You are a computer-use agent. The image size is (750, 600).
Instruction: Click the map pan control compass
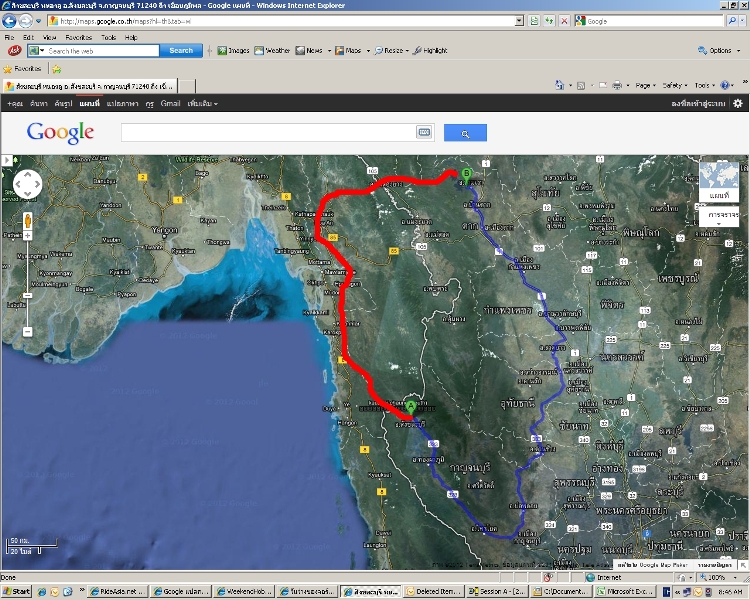(x=27, y=185)
